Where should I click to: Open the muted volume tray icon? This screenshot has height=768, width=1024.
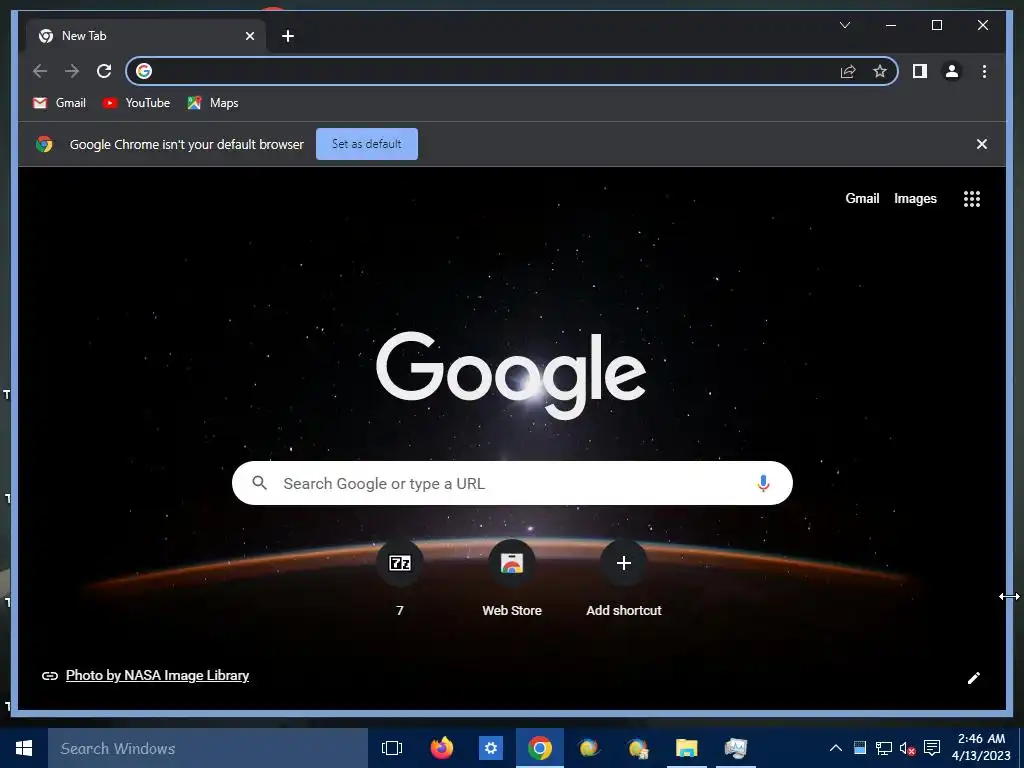click(x=908, y=748)
